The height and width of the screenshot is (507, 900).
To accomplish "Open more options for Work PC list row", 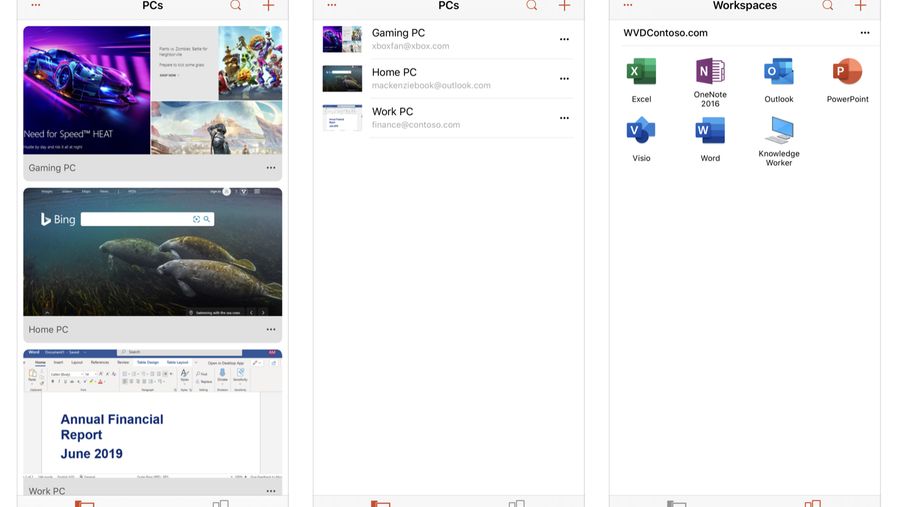I will [x=564, y=118].
